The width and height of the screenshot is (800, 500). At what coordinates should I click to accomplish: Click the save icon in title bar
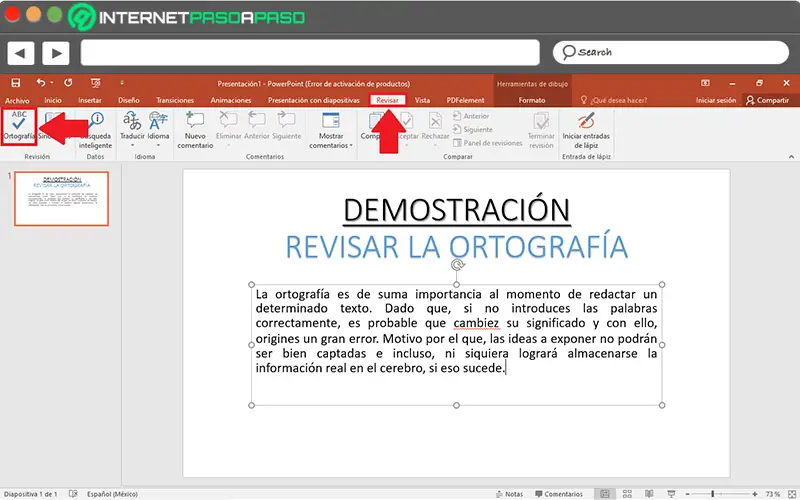point(18,83)
